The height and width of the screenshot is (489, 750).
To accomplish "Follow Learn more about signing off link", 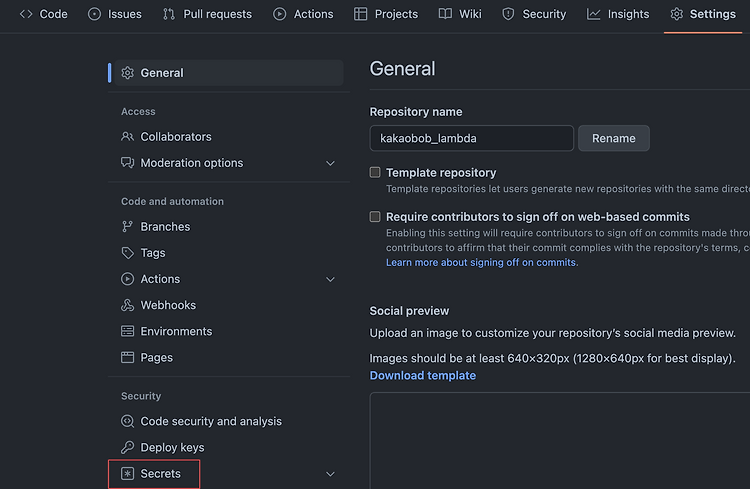I will (x=481, y=262).
